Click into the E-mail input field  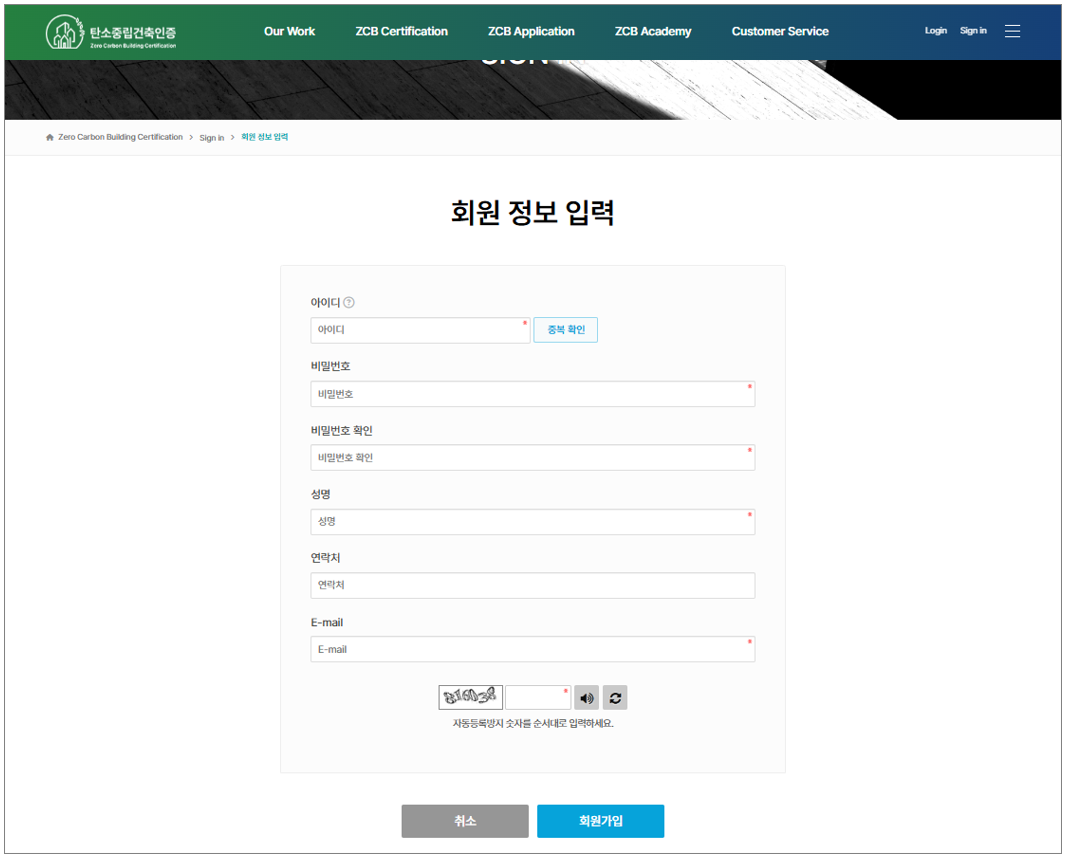click(x=532, y=649)
